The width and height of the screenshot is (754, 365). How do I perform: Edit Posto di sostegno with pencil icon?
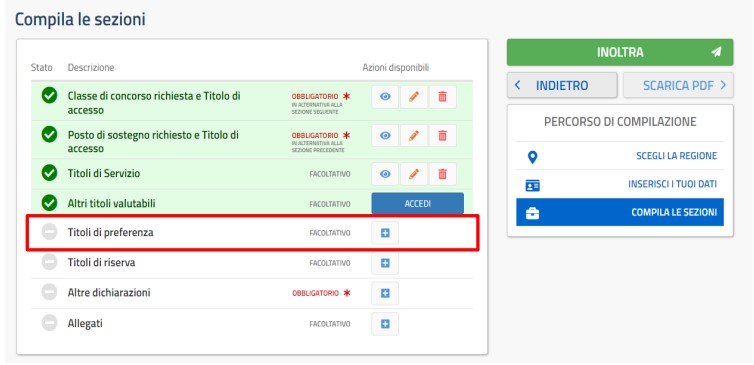click(x=414, y=136)
